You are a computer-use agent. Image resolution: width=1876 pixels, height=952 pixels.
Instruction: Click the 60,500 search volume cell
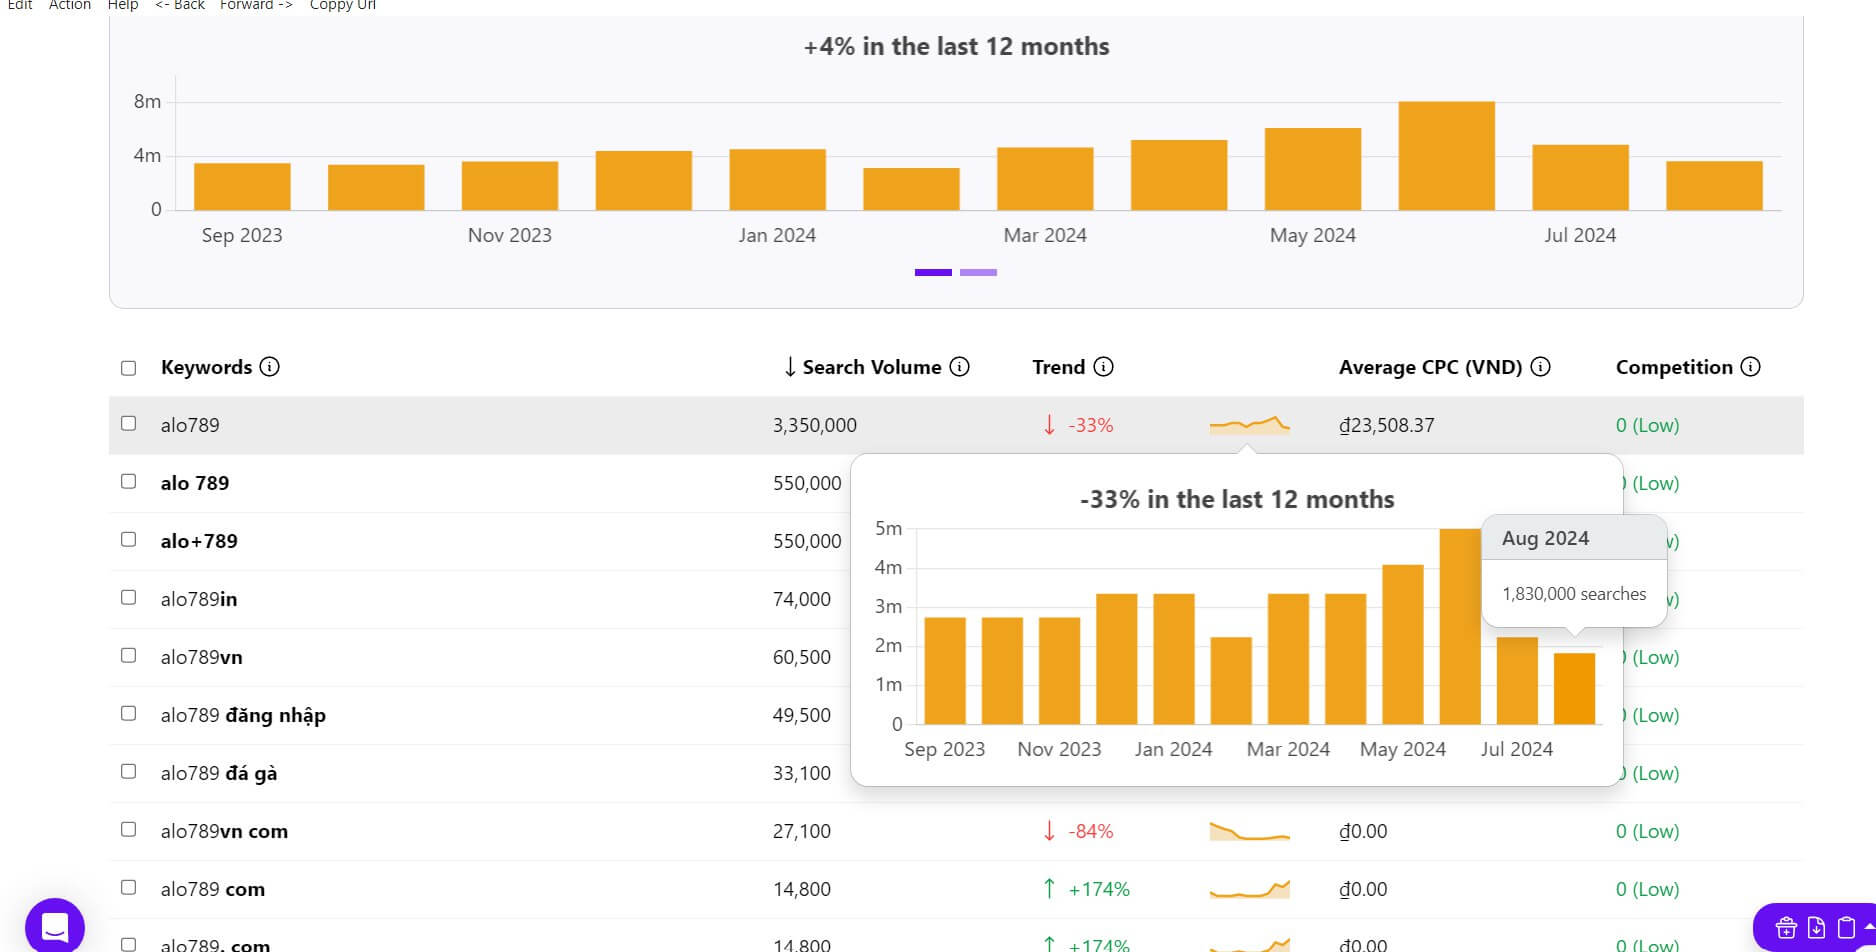801,657
